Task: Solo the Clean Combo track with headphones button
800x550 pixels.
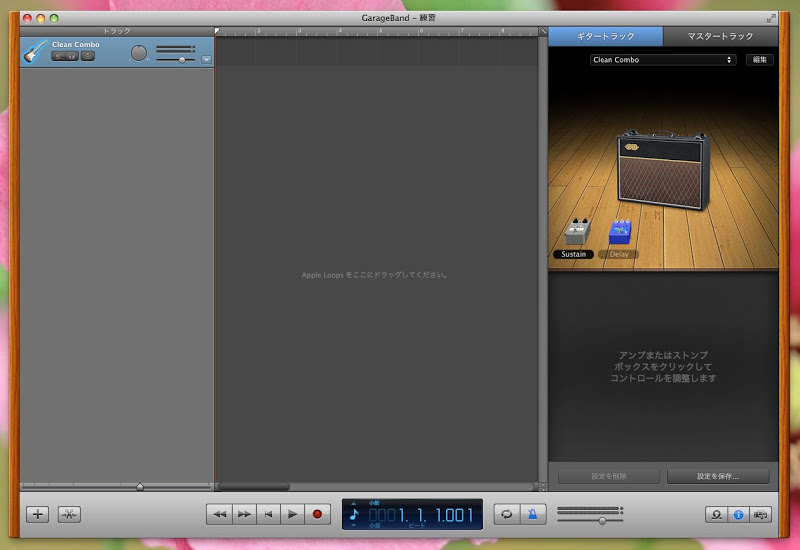Action: pyautogui.click(x=72, y=56)
